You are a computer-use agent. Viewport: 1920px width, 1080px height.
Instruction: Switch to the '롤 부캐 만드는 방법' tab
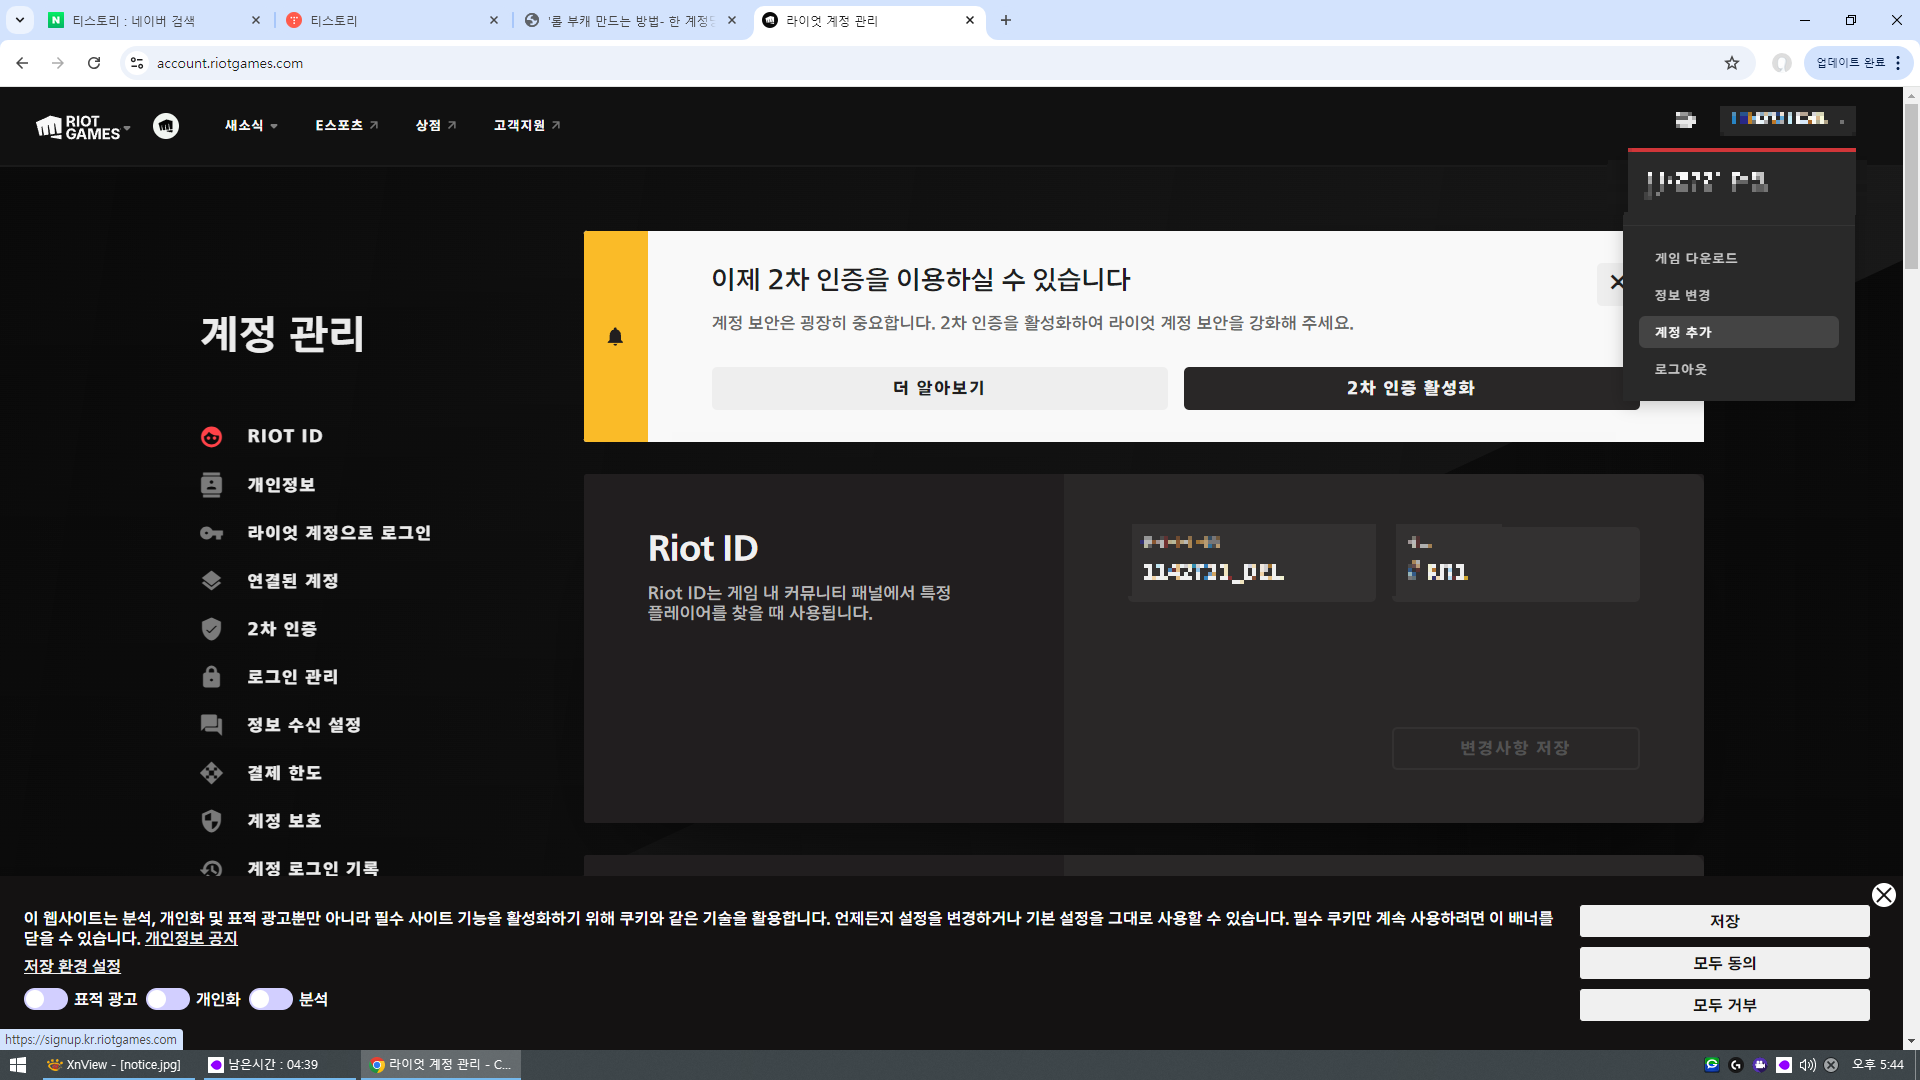pyautogui.click(x=630, y=20)
